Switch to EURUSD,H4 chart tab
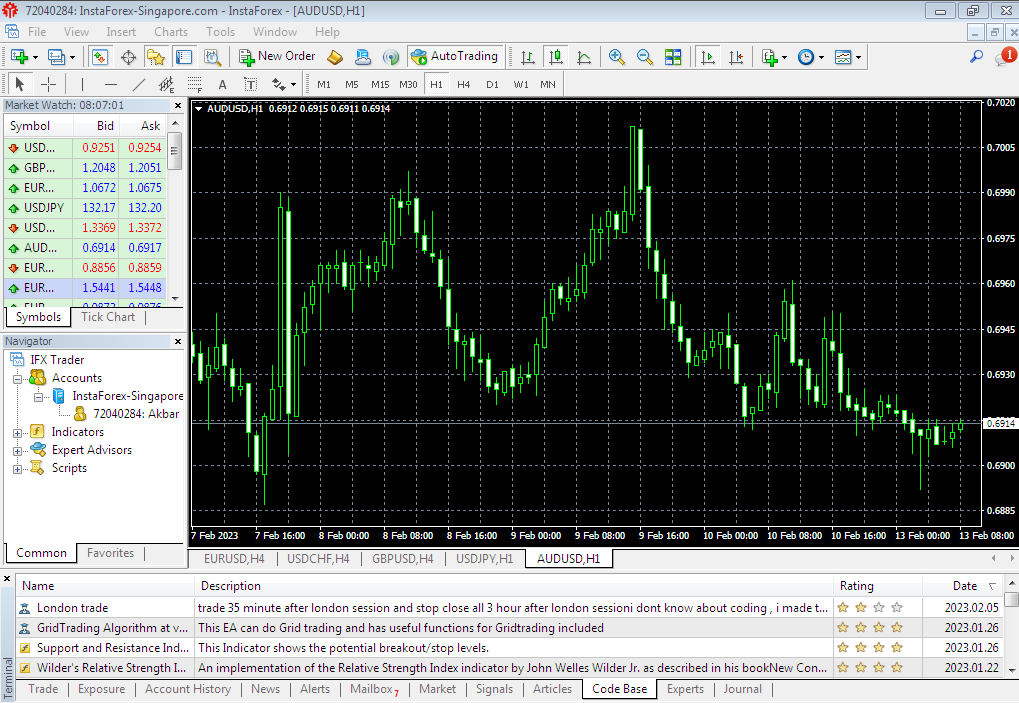 click(x=234, y=559)
